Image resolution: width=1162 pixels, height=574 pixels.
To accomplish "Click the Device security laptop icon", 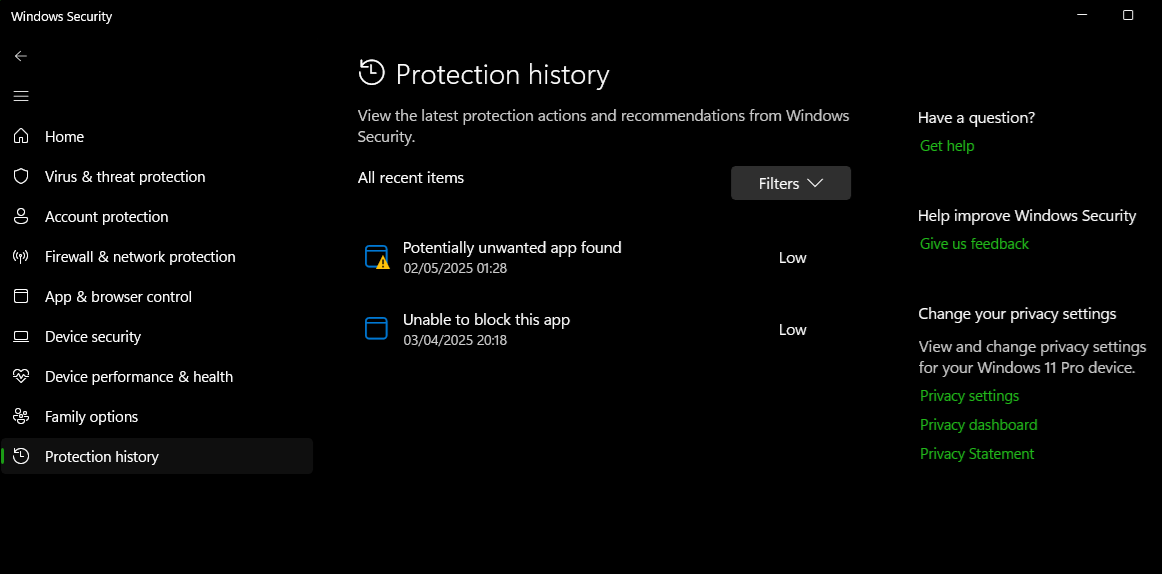I will [21, 336].
